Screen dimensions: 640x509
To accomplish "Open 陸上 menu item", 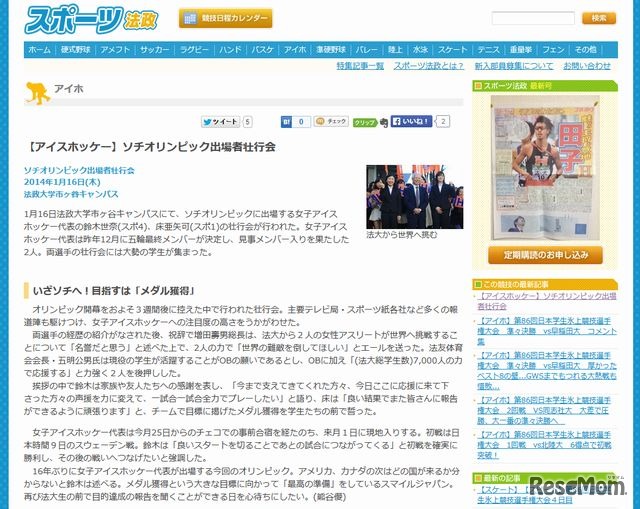I will point(395,50).
